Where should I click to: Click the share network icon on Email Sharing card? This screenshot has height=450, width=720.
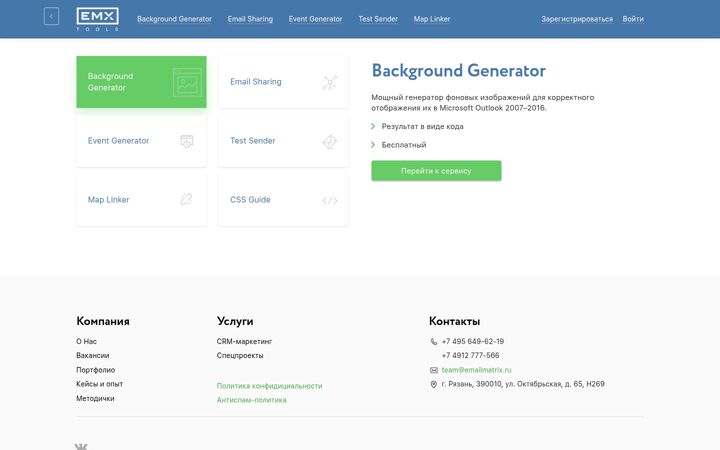329,83
